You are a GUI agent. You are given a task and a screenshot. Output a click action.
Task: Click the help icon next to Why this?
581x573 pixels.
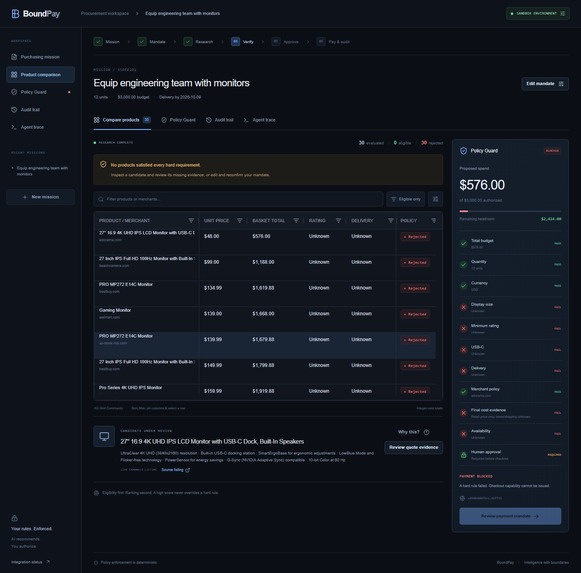426,432
